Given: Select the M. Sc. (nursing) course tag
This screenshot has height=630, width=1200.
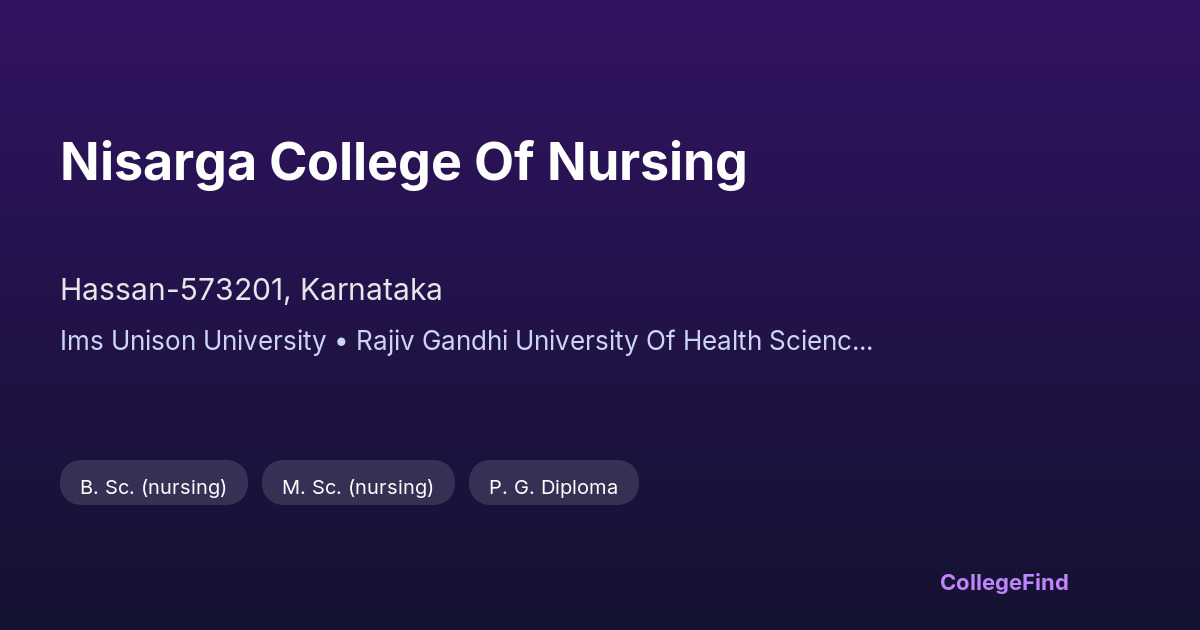Looking at the screenshot, I should pyautogui.click(x=358, y=487).
